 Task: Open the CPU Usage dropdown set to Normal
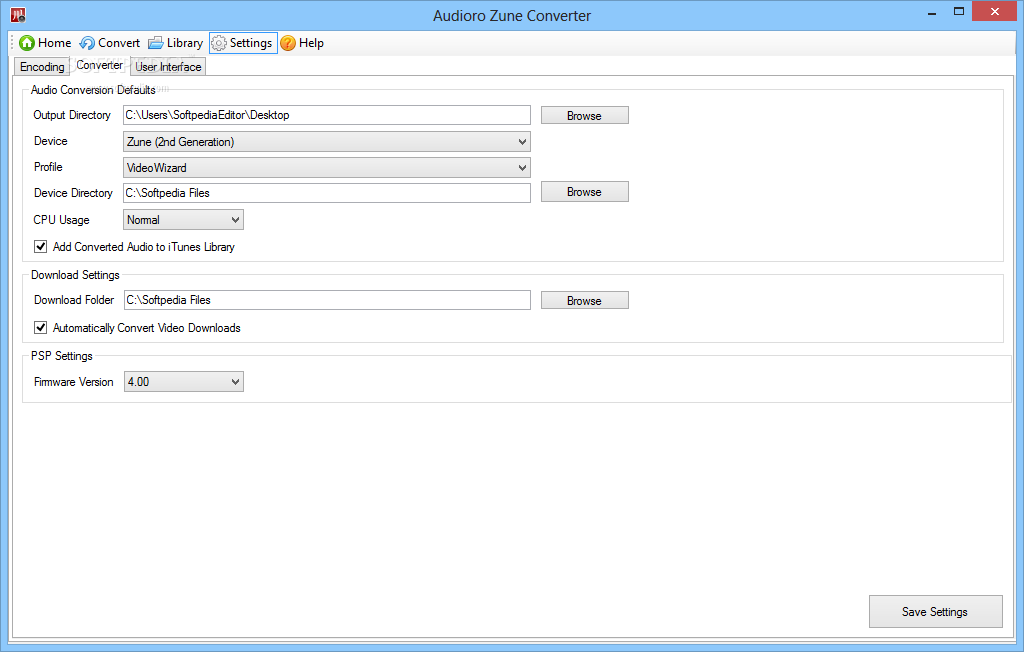click(184, 220)
